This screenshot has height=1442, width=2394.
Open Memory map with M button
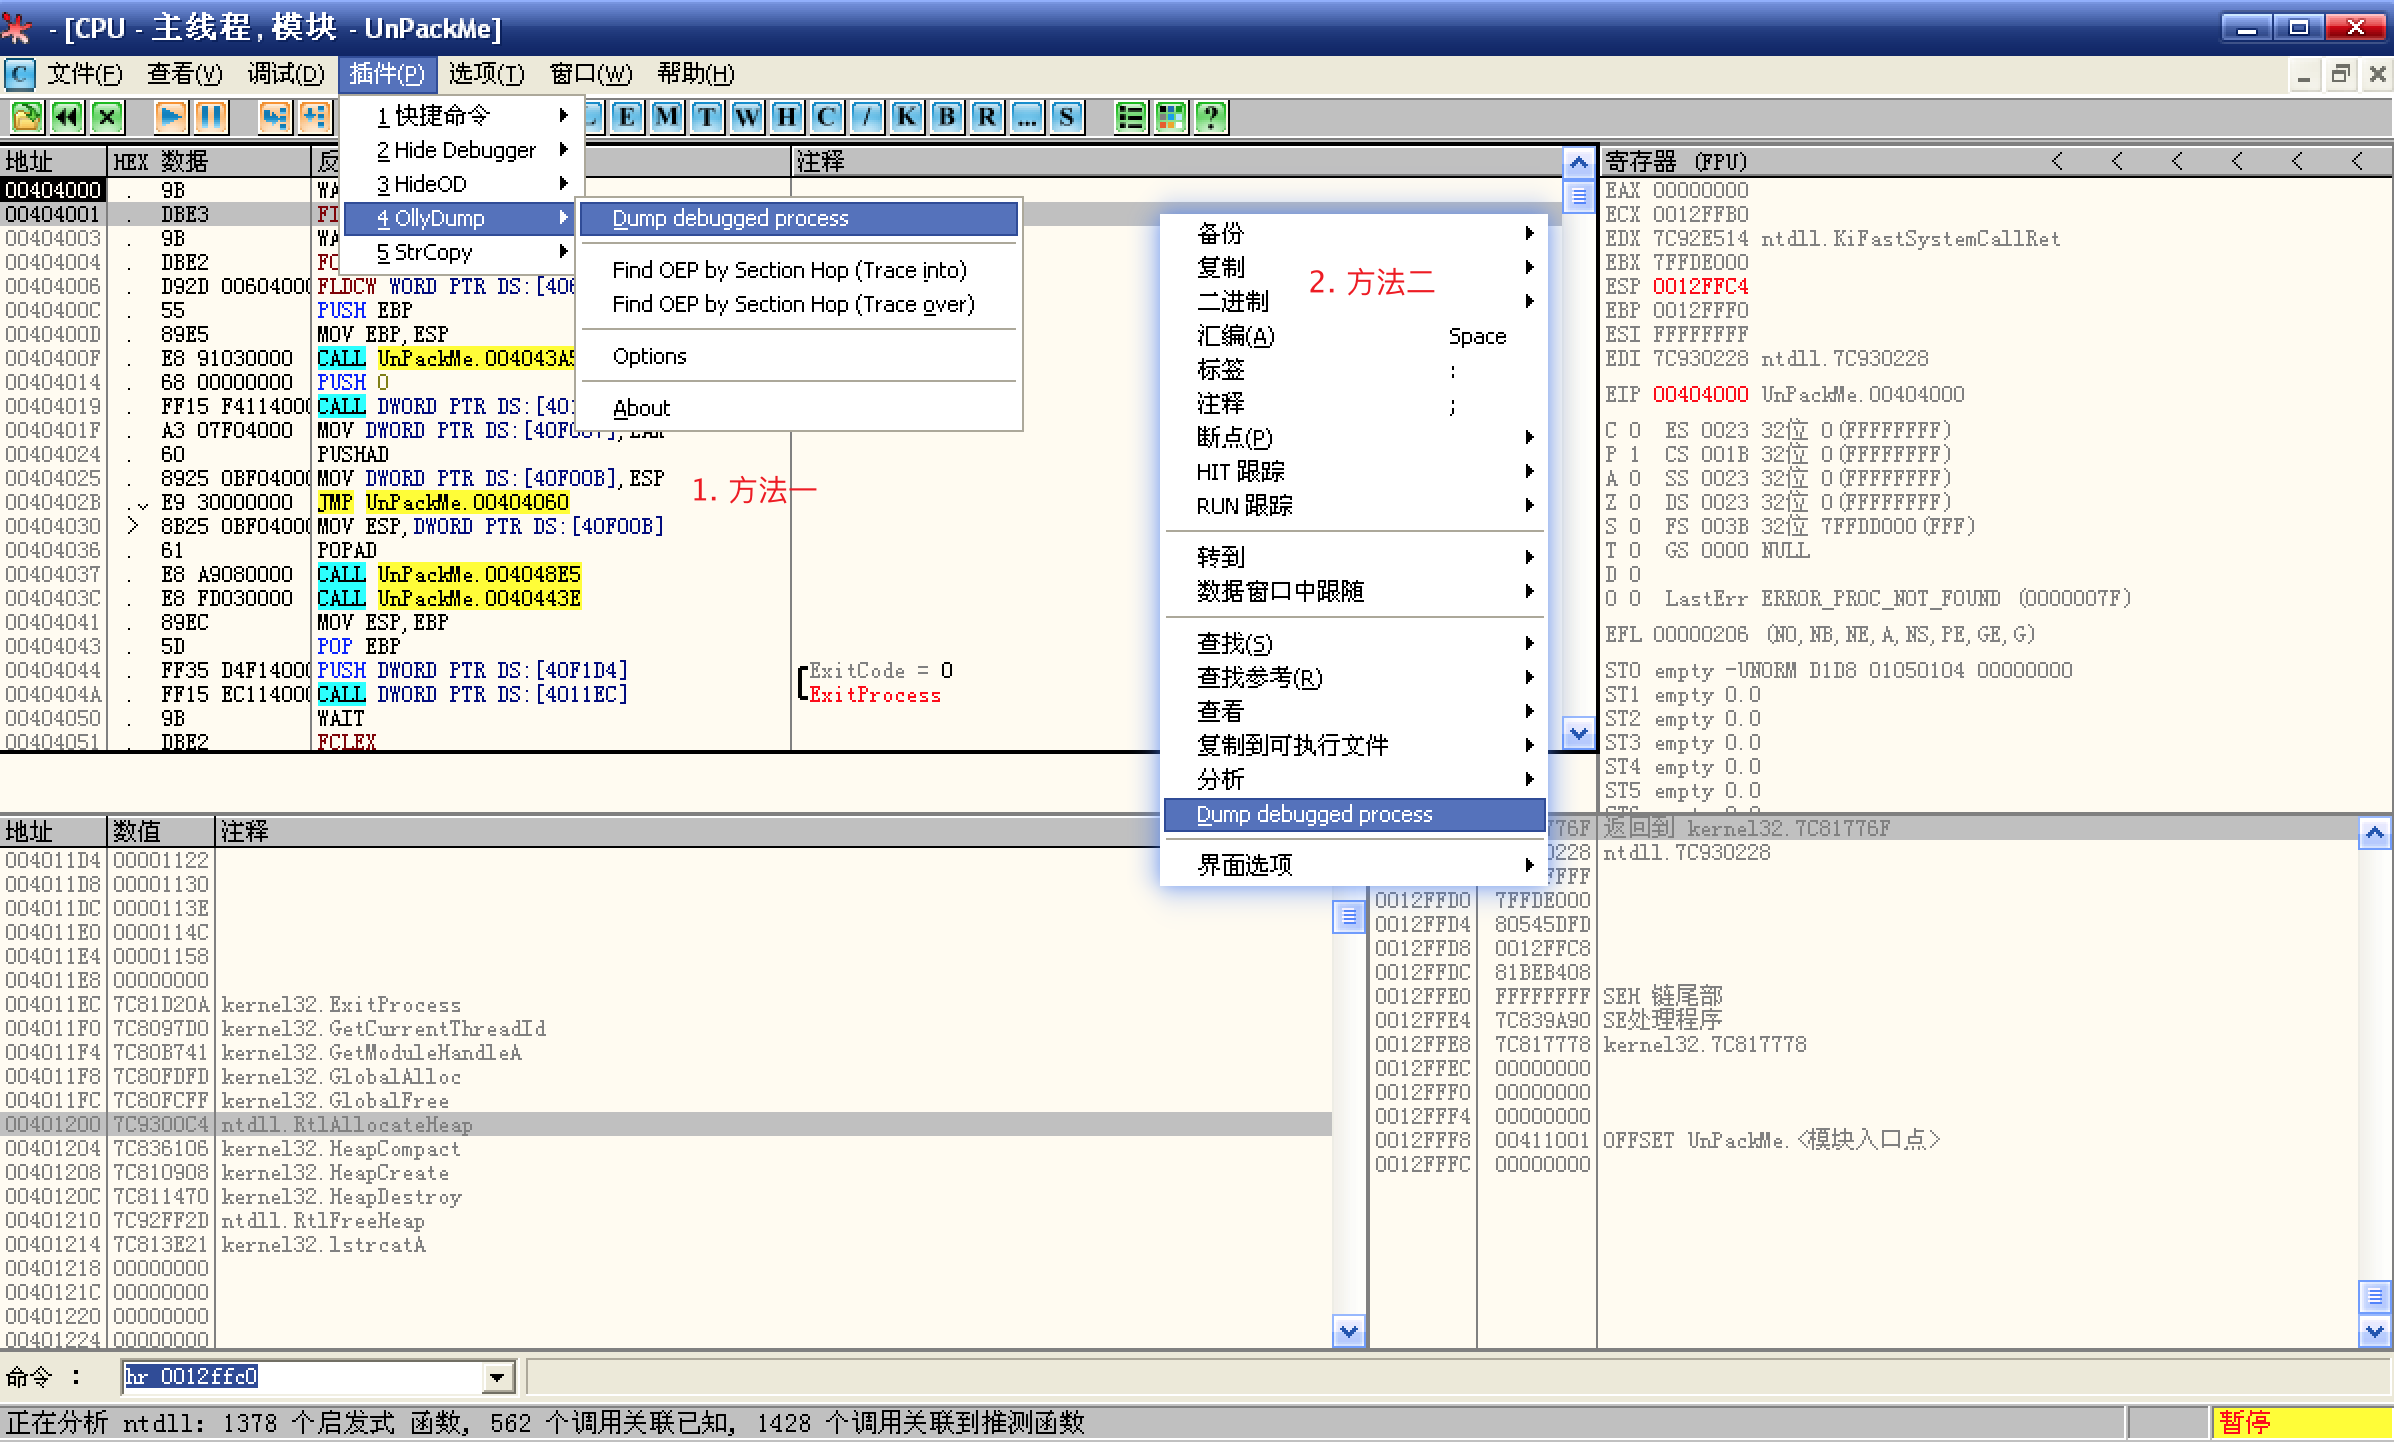tap(666, 117)
